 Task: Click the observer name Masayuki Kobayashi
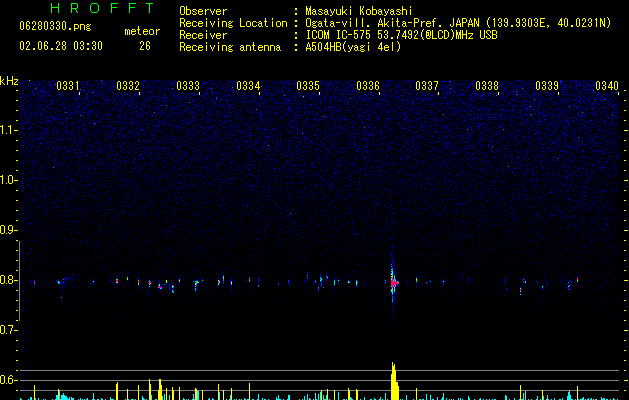point(359,11)
